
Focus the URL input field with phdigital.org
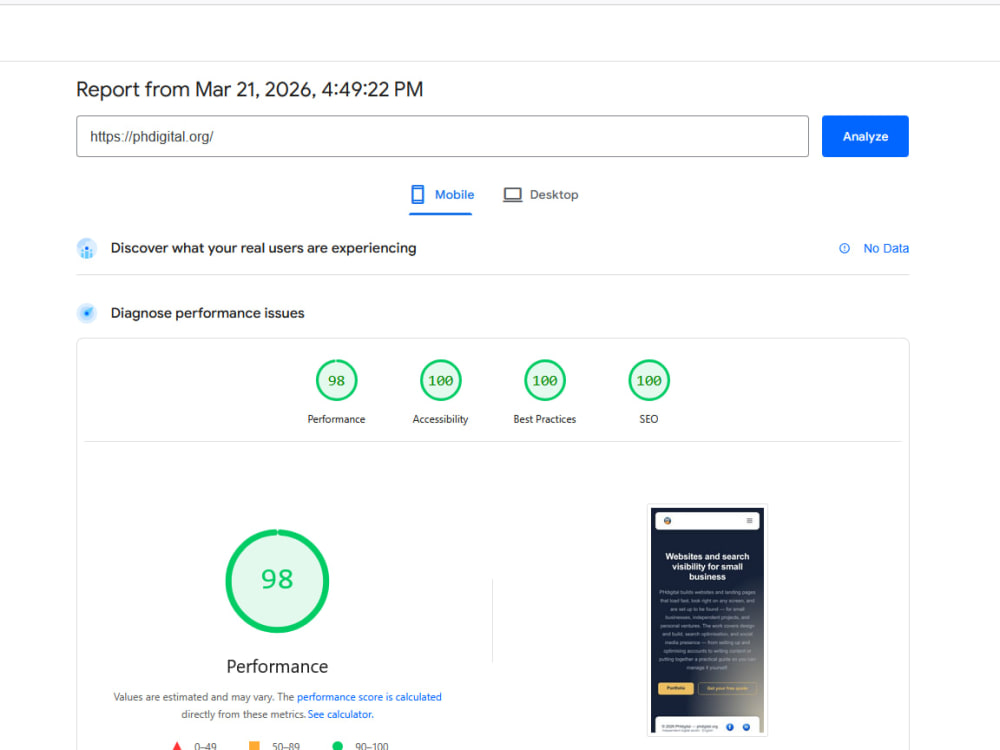click(442, 136)
